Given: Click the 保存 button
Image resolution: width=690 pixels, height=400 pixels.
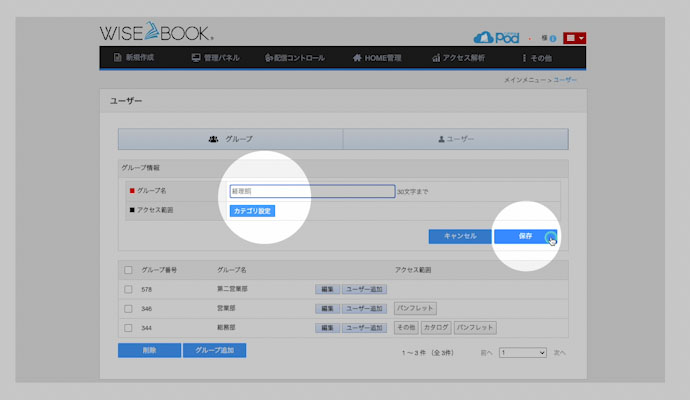Looking at the screenshot, I should 526,236.
